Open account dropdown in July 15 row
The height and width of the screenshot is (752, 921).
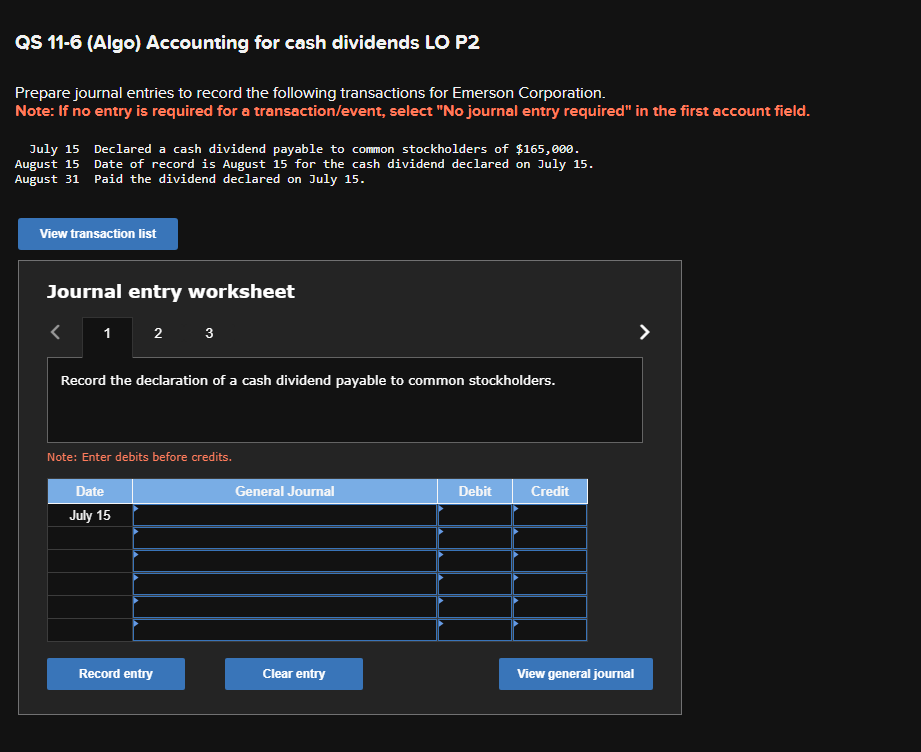point(285,515)
